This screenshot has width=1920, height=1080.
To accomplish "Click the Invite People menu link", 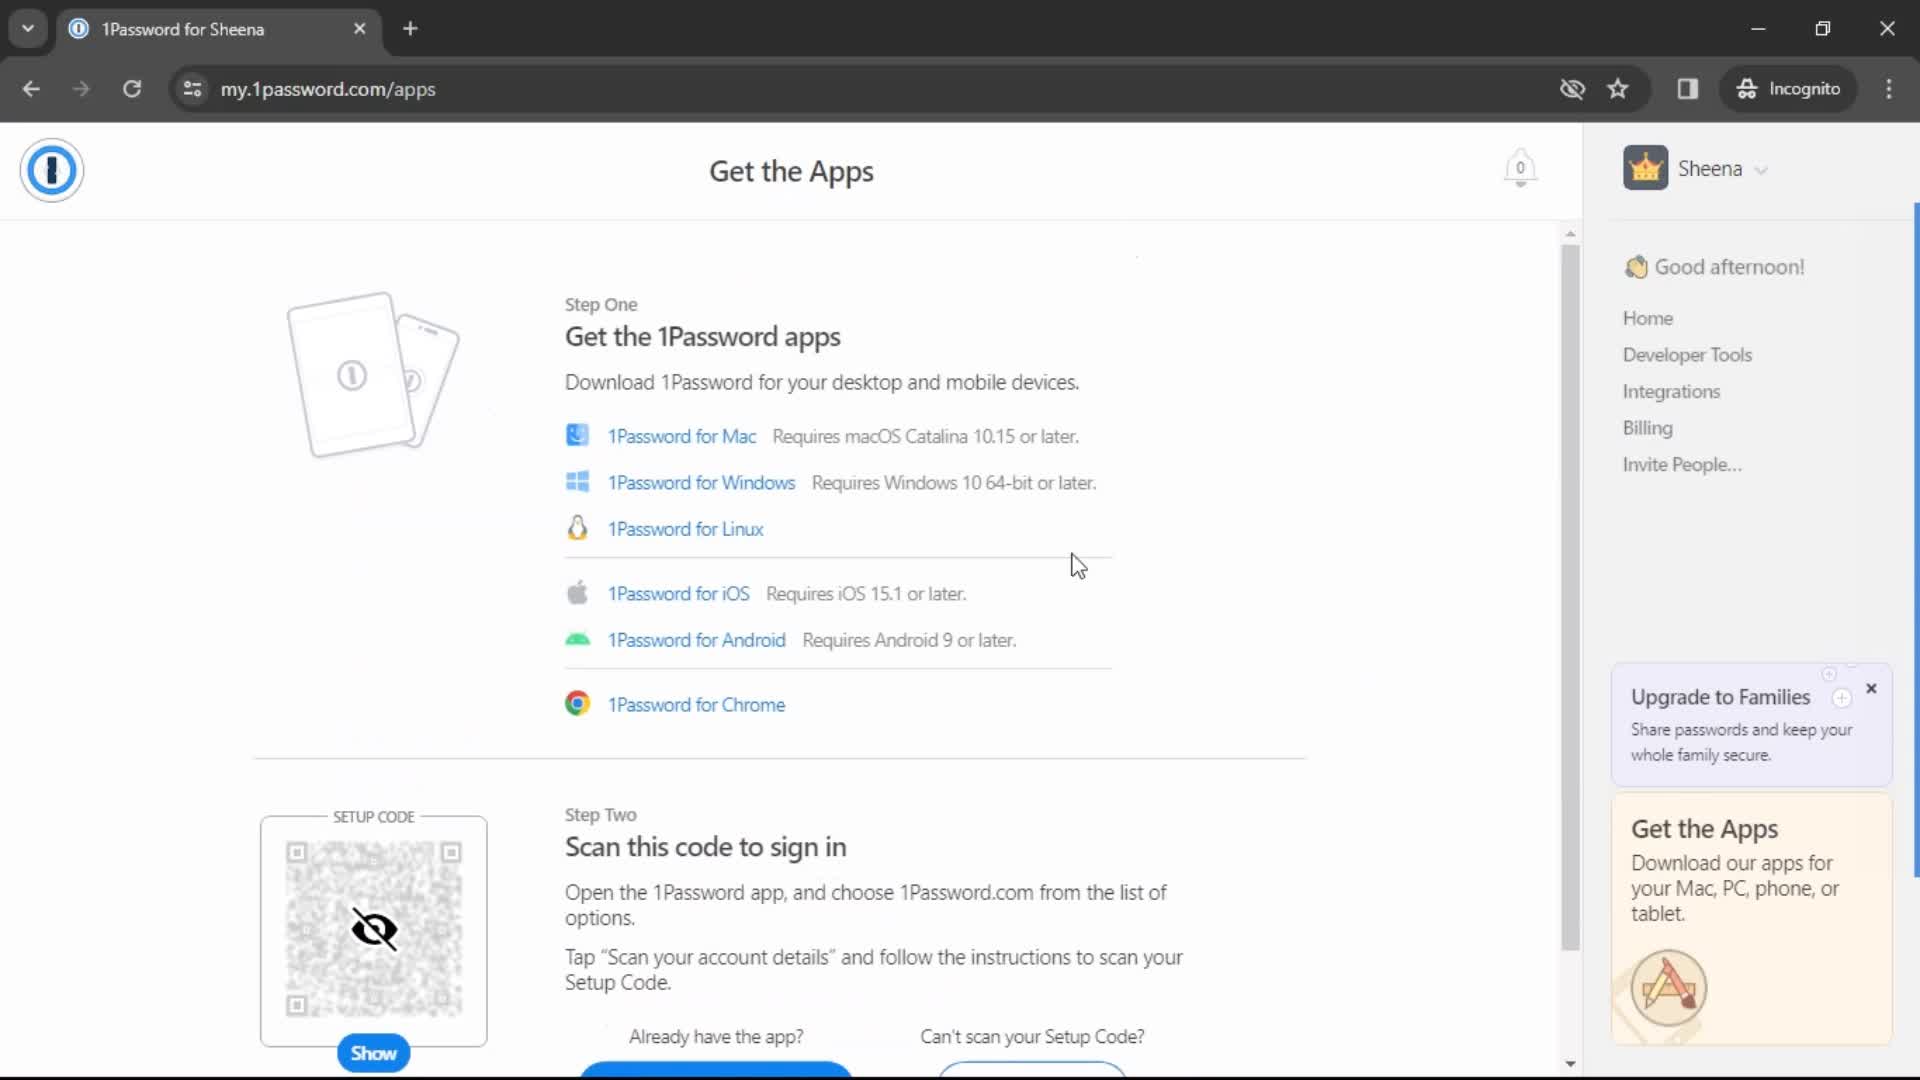I will pos(1681,464).
